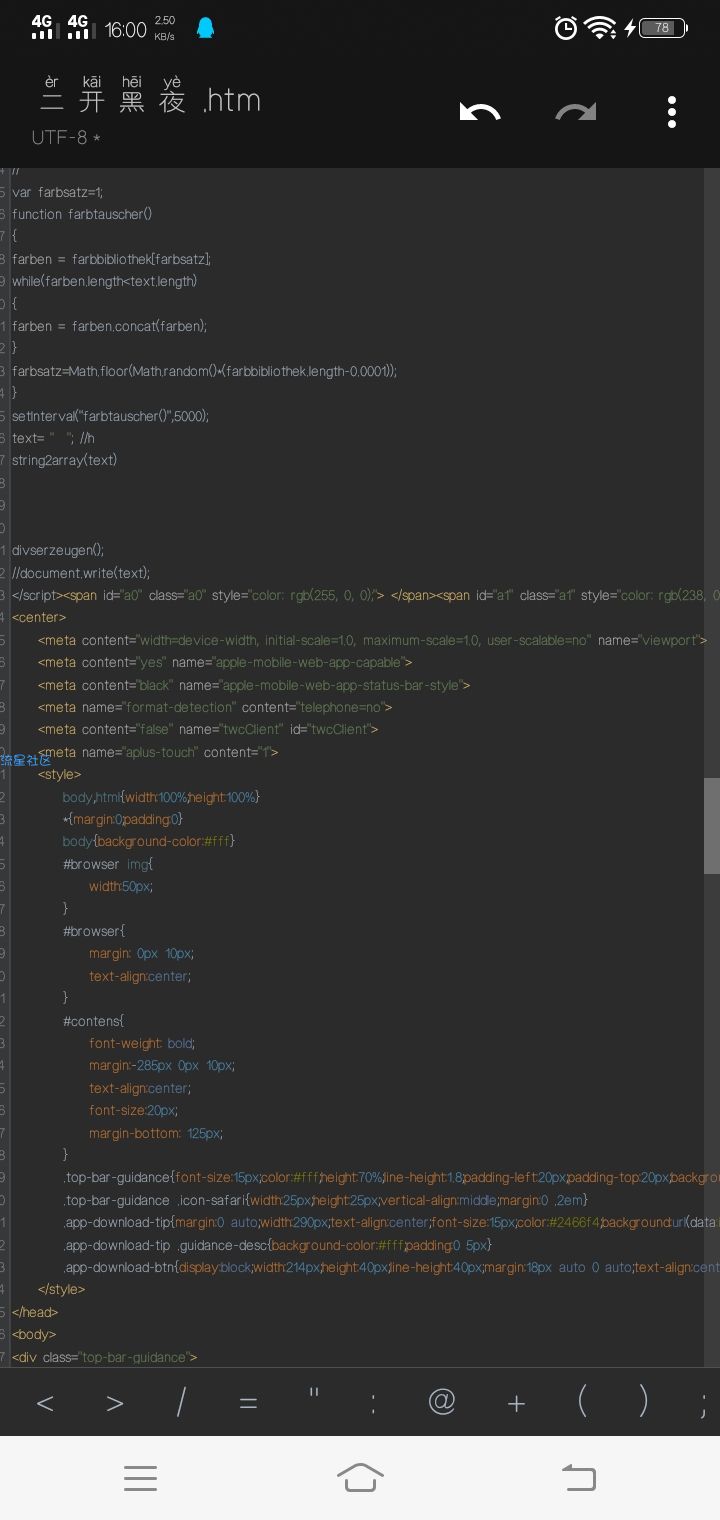The image size is (720, 1520).
Task: Tap the undo arrow icon
Action: tap(480, 112)
